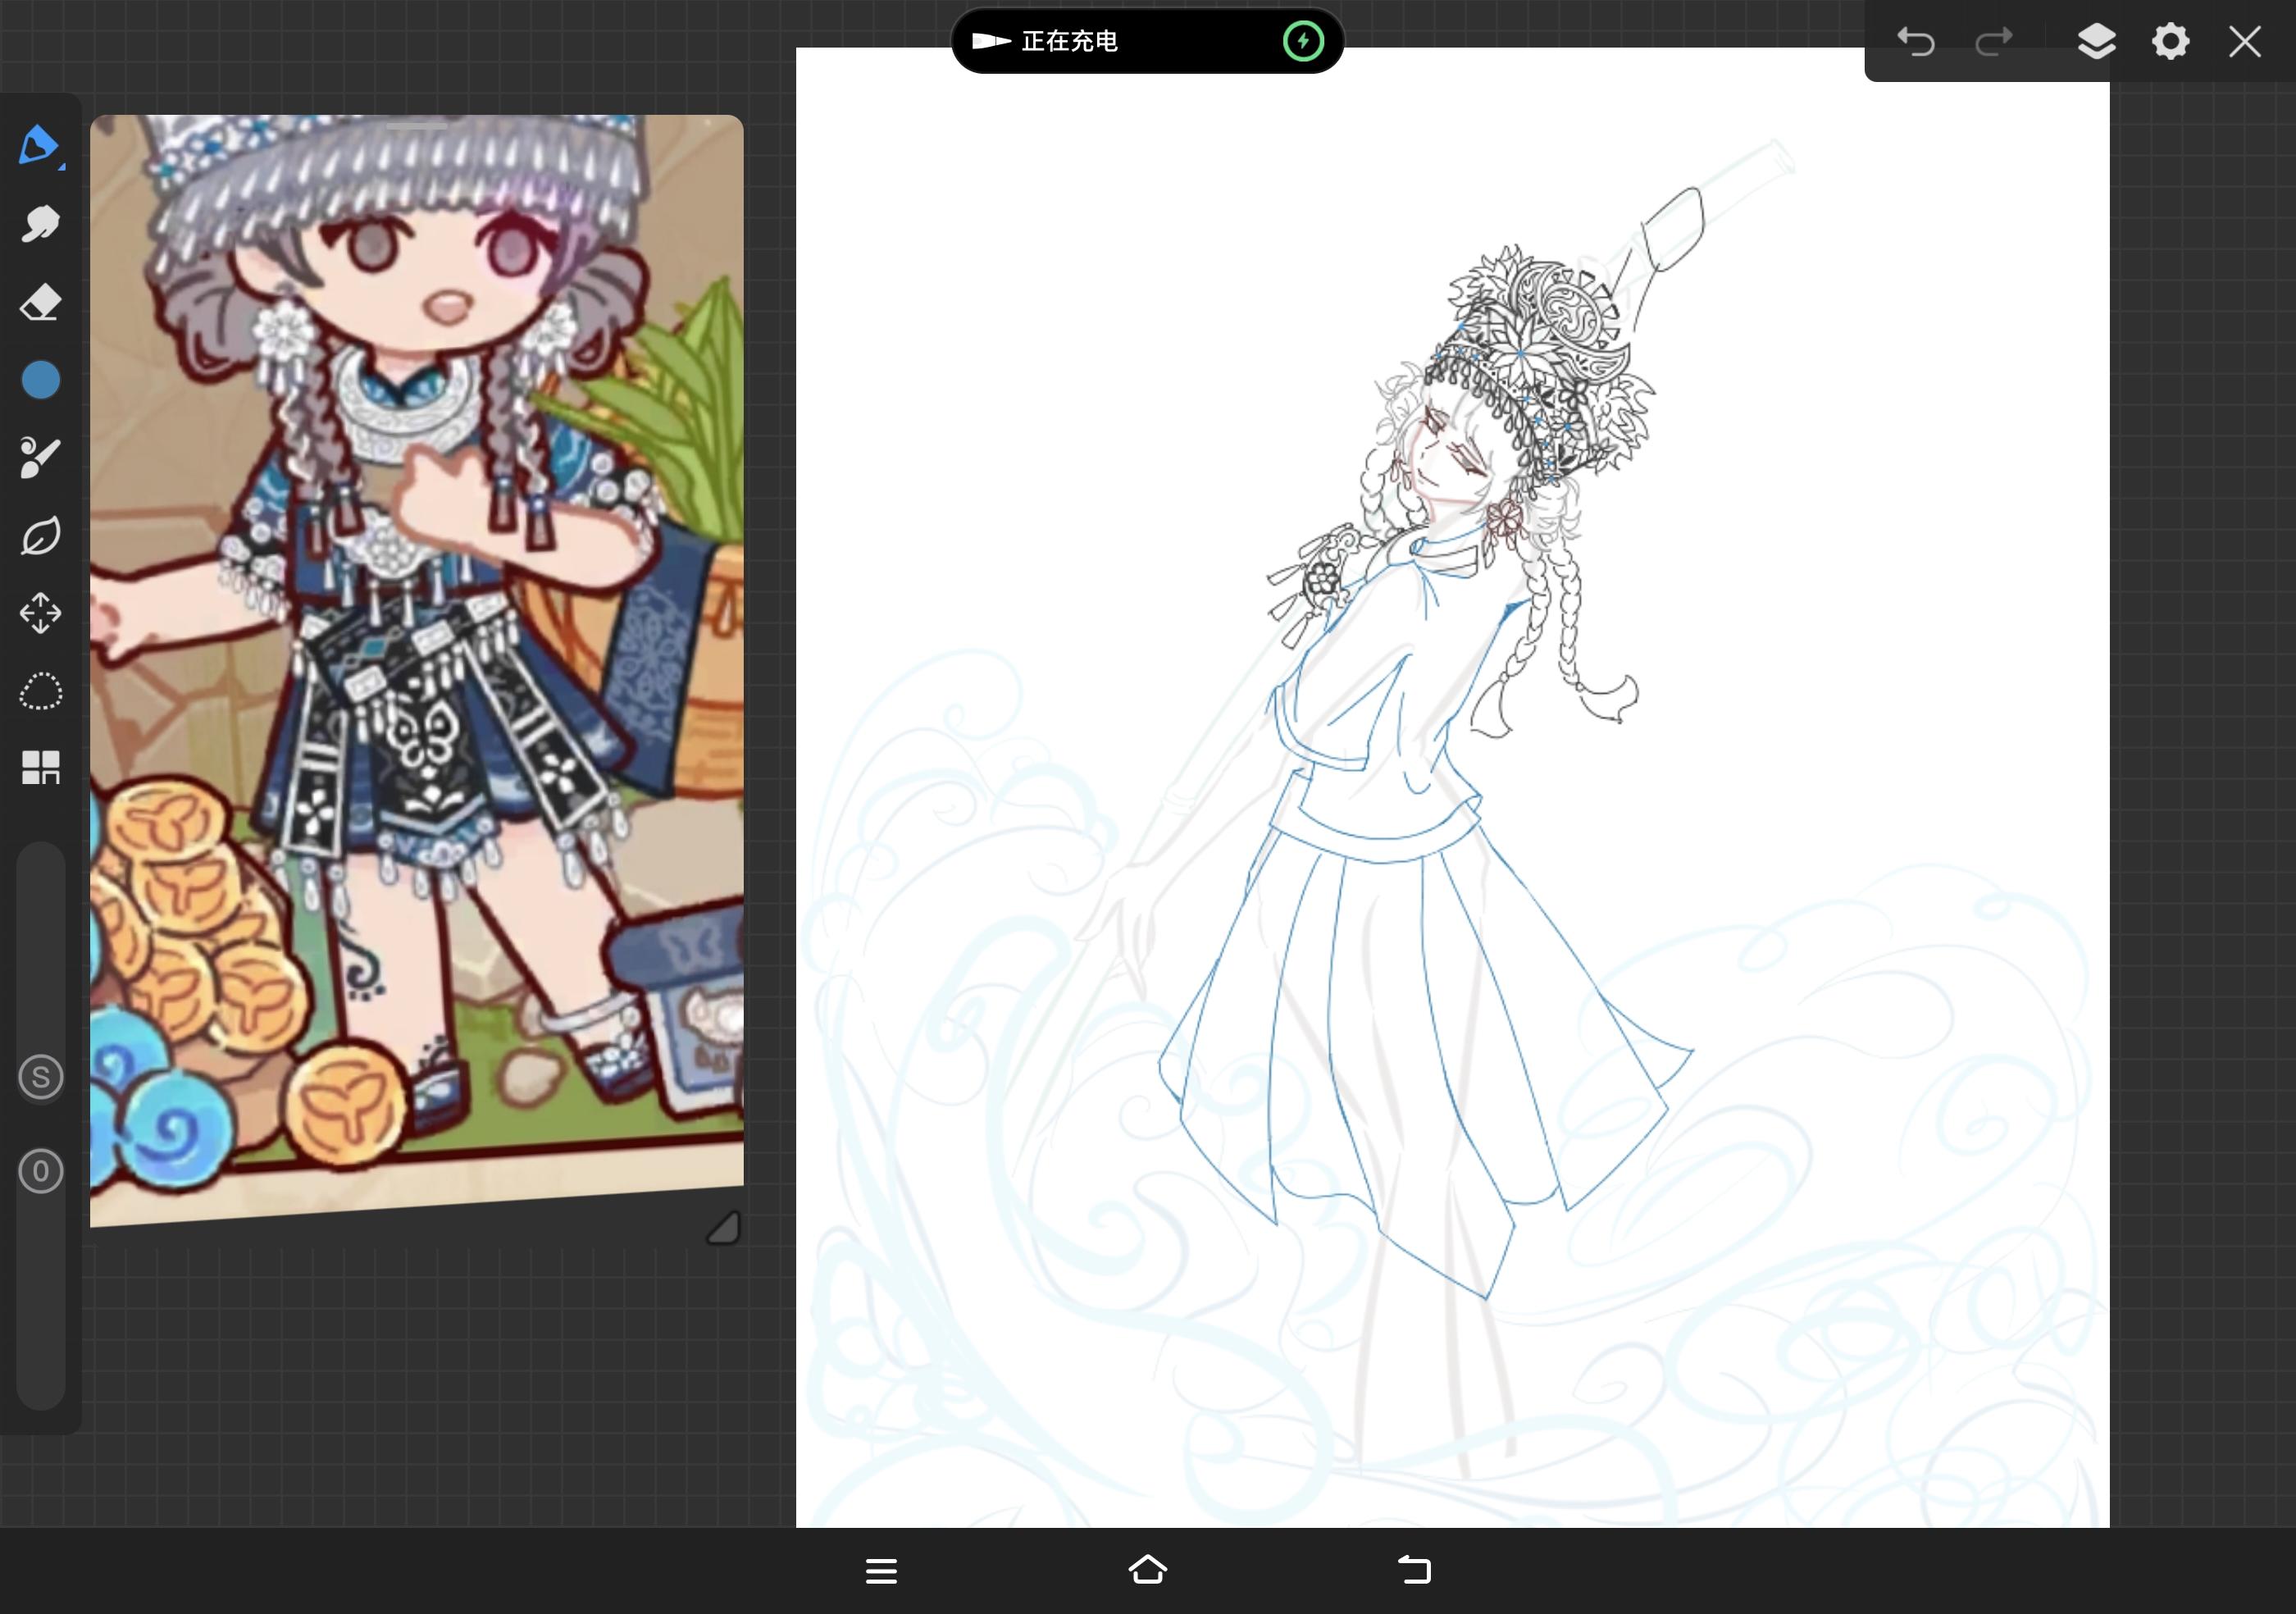Screen dimensions: 2296x1614
Task: Adjust the vertical brush size slider
Action: [41, 1125]
